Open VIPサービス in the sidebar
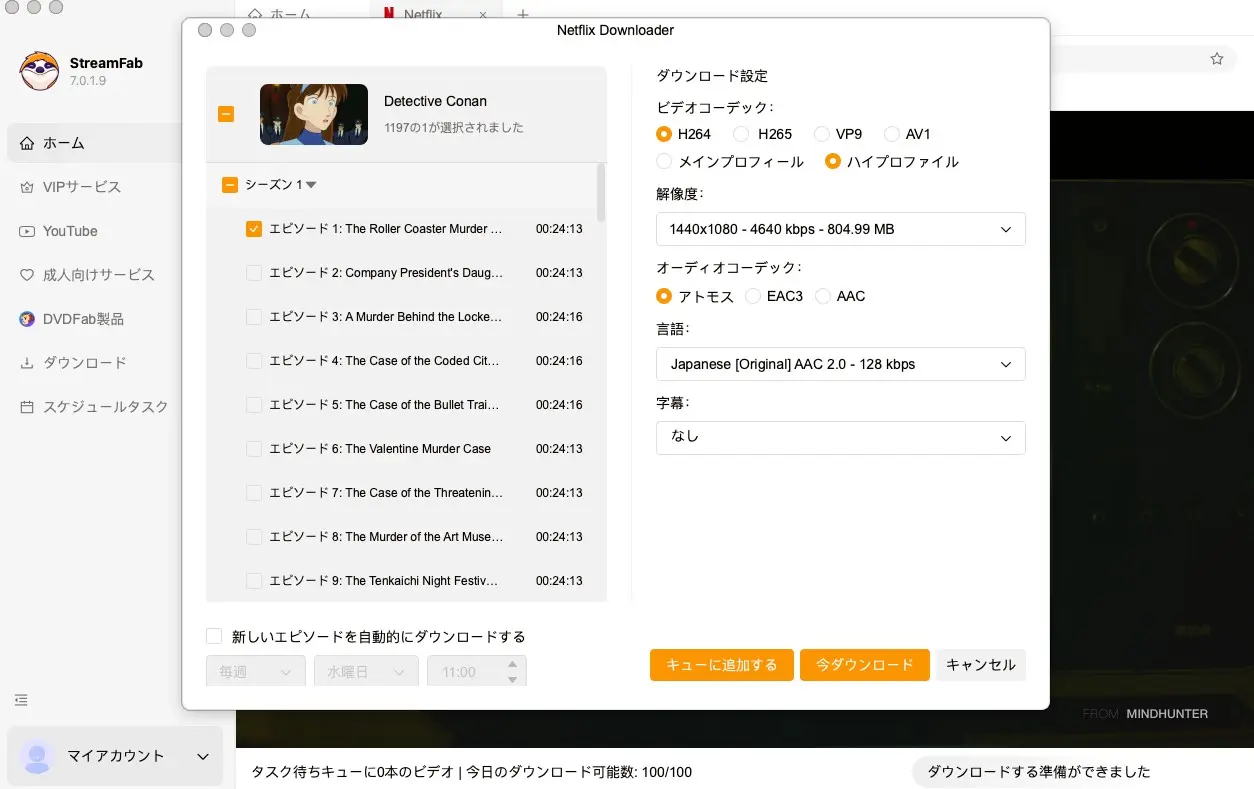Viewport: 1254px width, 789px height. tap(95, 187)
